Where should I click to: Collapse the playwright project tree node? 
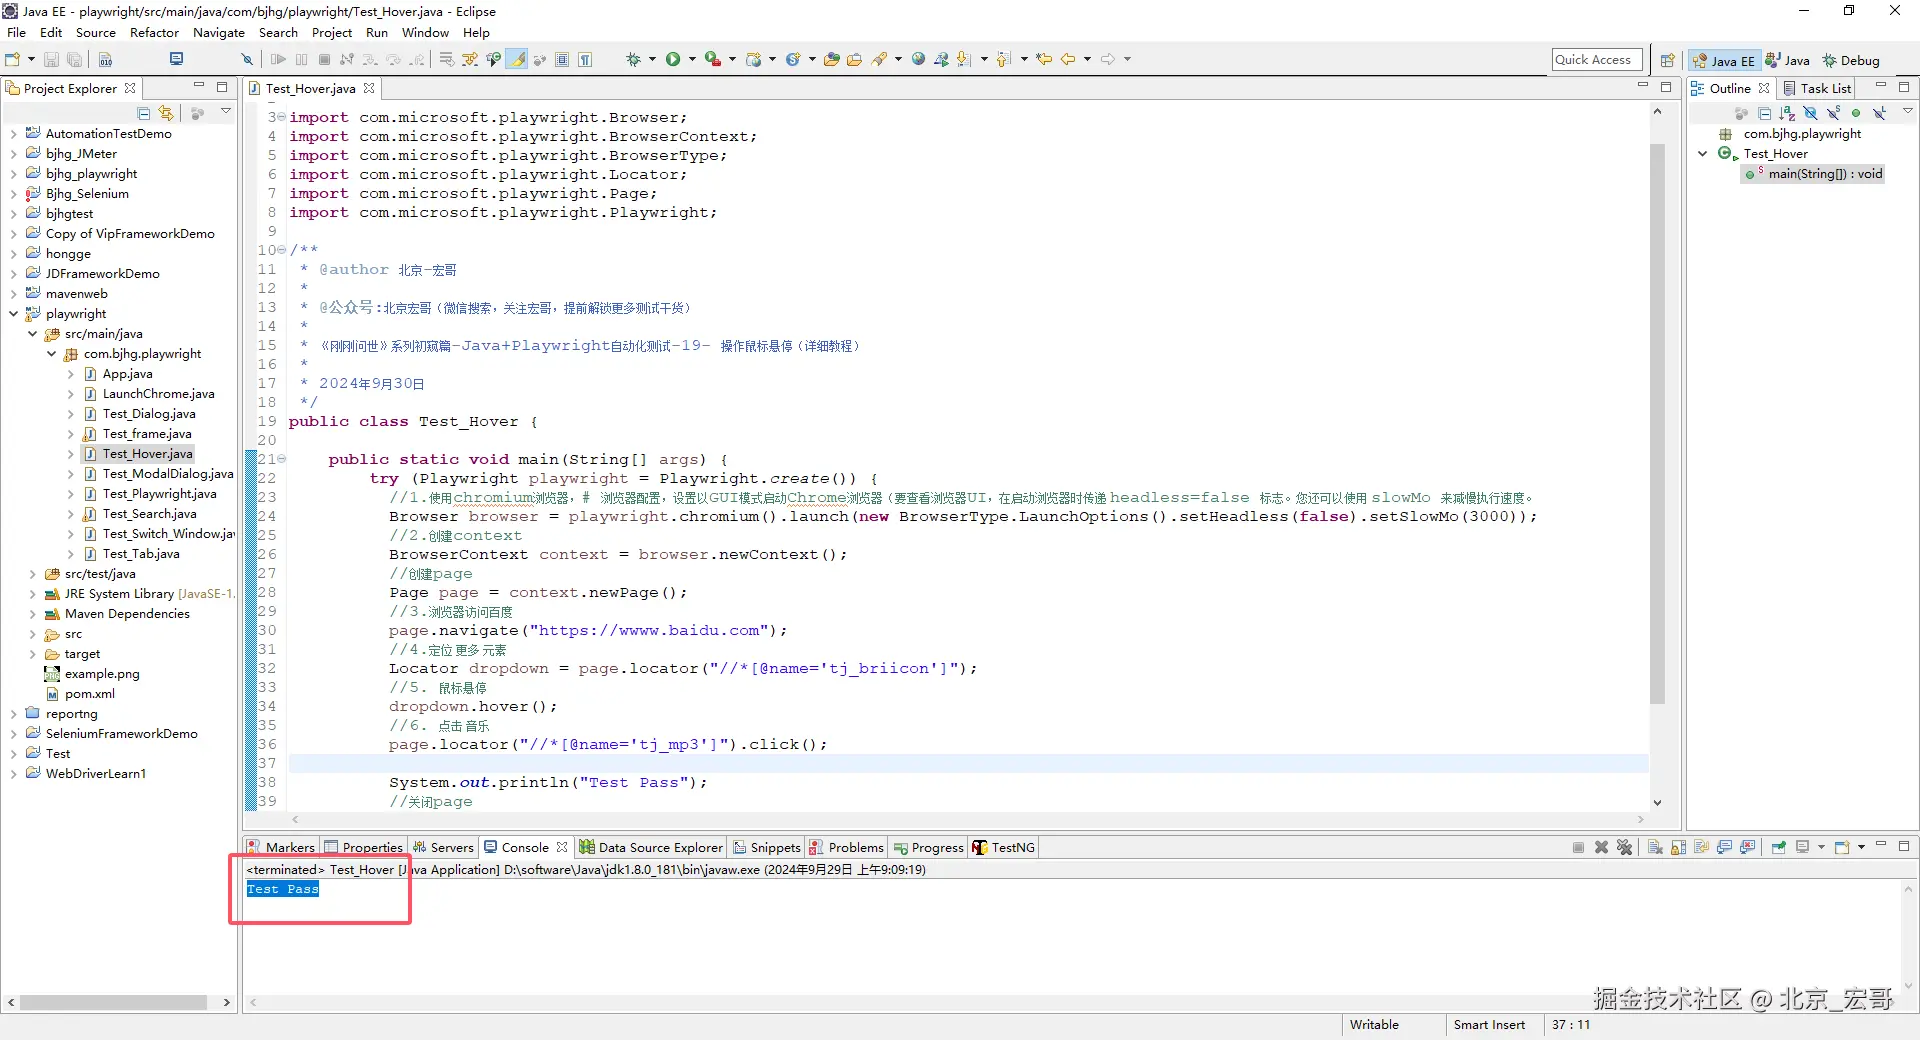(x=13, y=314)
